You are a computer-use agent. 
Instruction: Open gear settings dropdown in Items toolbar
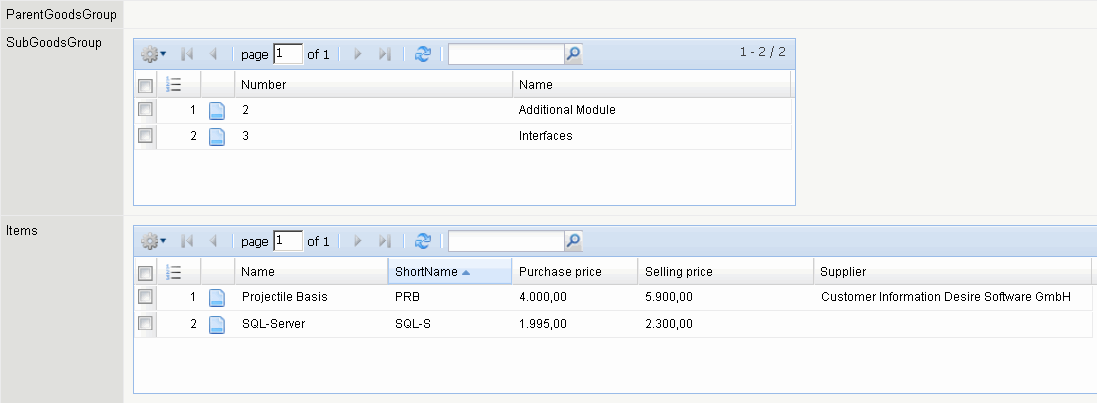pos(153,241)
